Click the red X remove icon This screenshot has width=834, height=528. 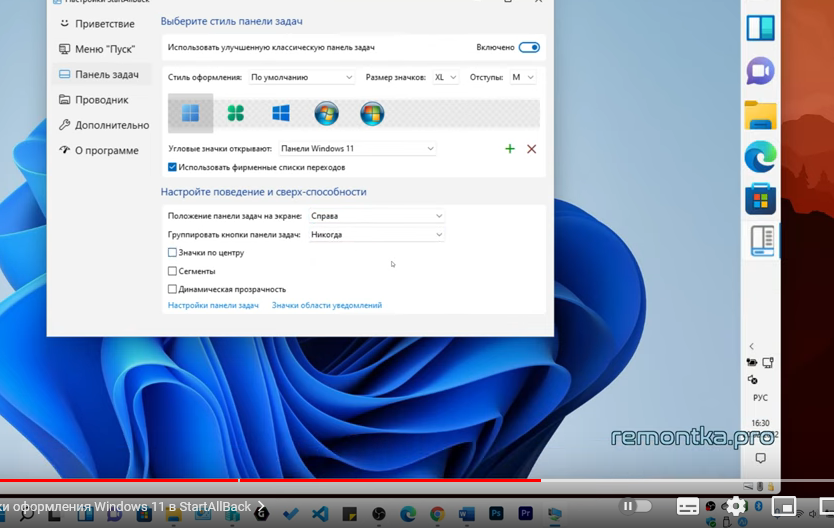pos(531,149)
